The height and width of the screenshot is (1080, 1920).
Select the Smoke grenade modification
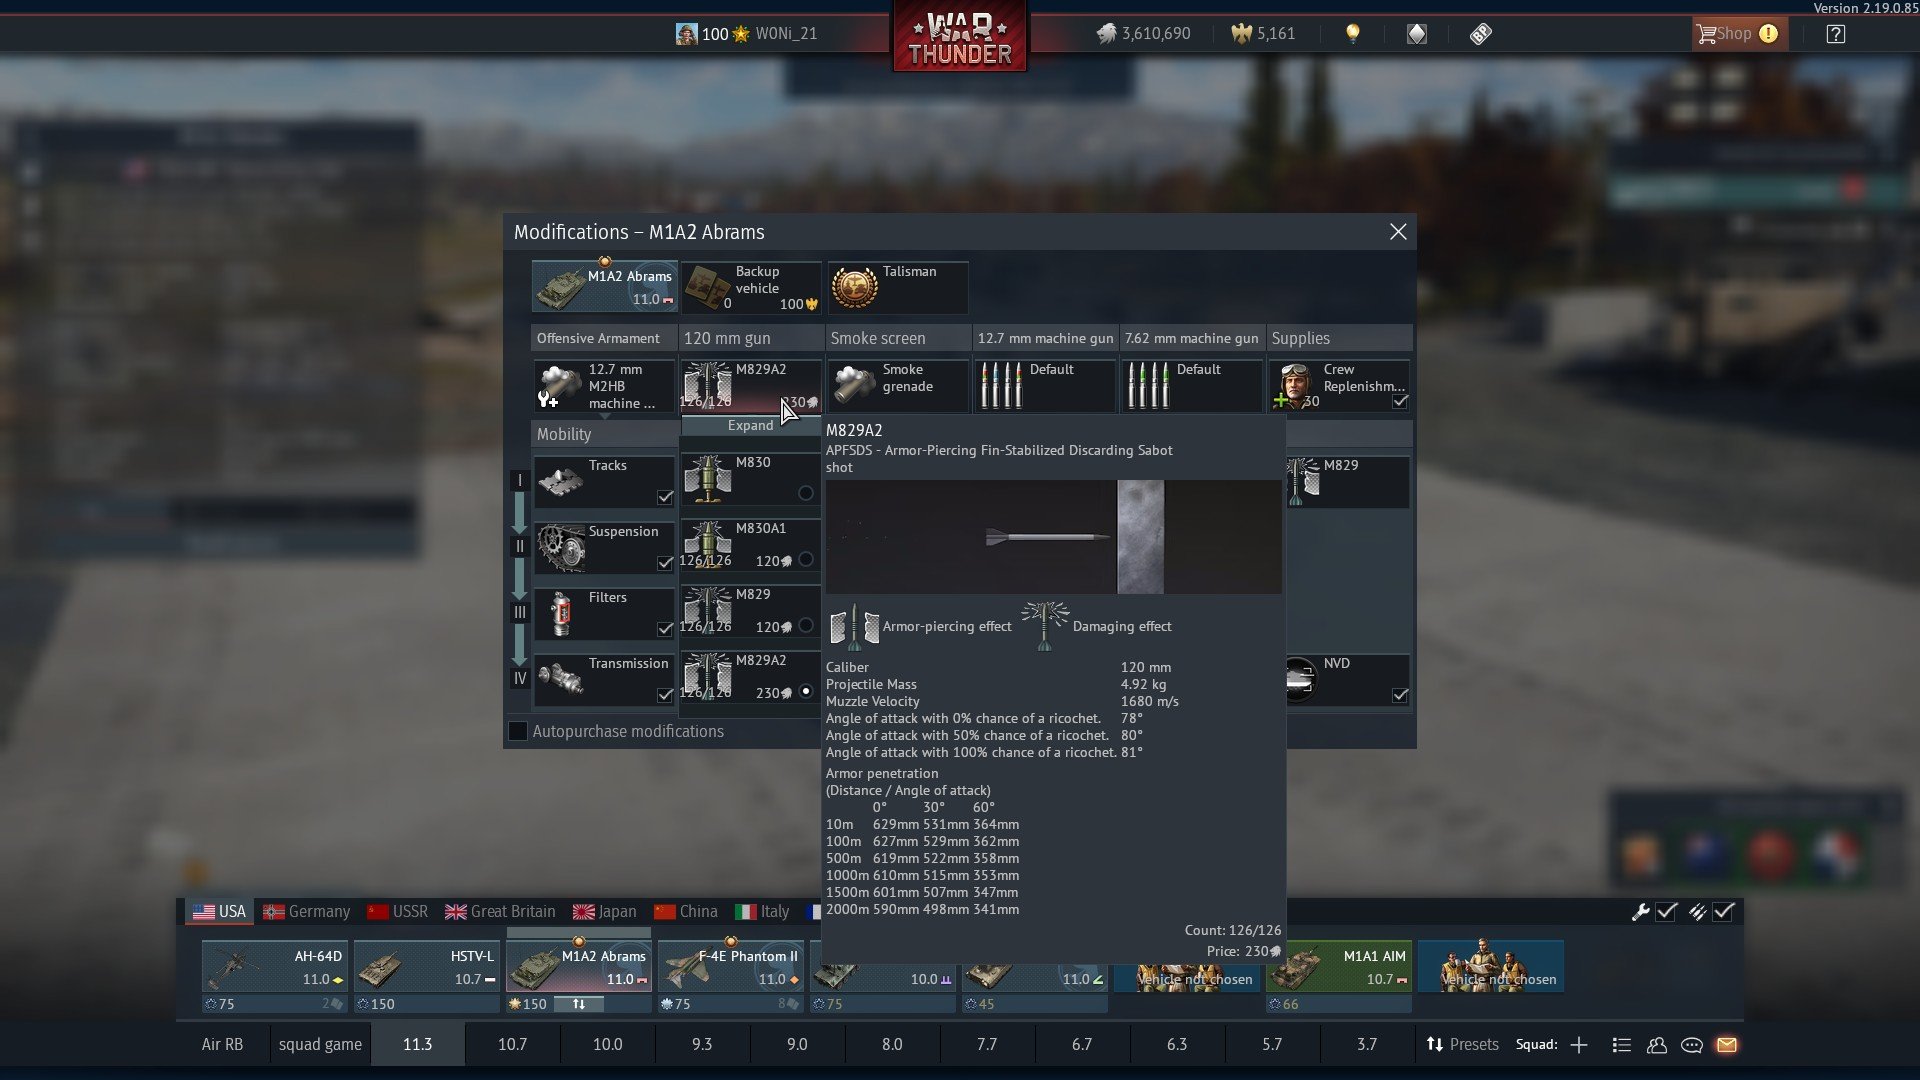tap(898, 386)
